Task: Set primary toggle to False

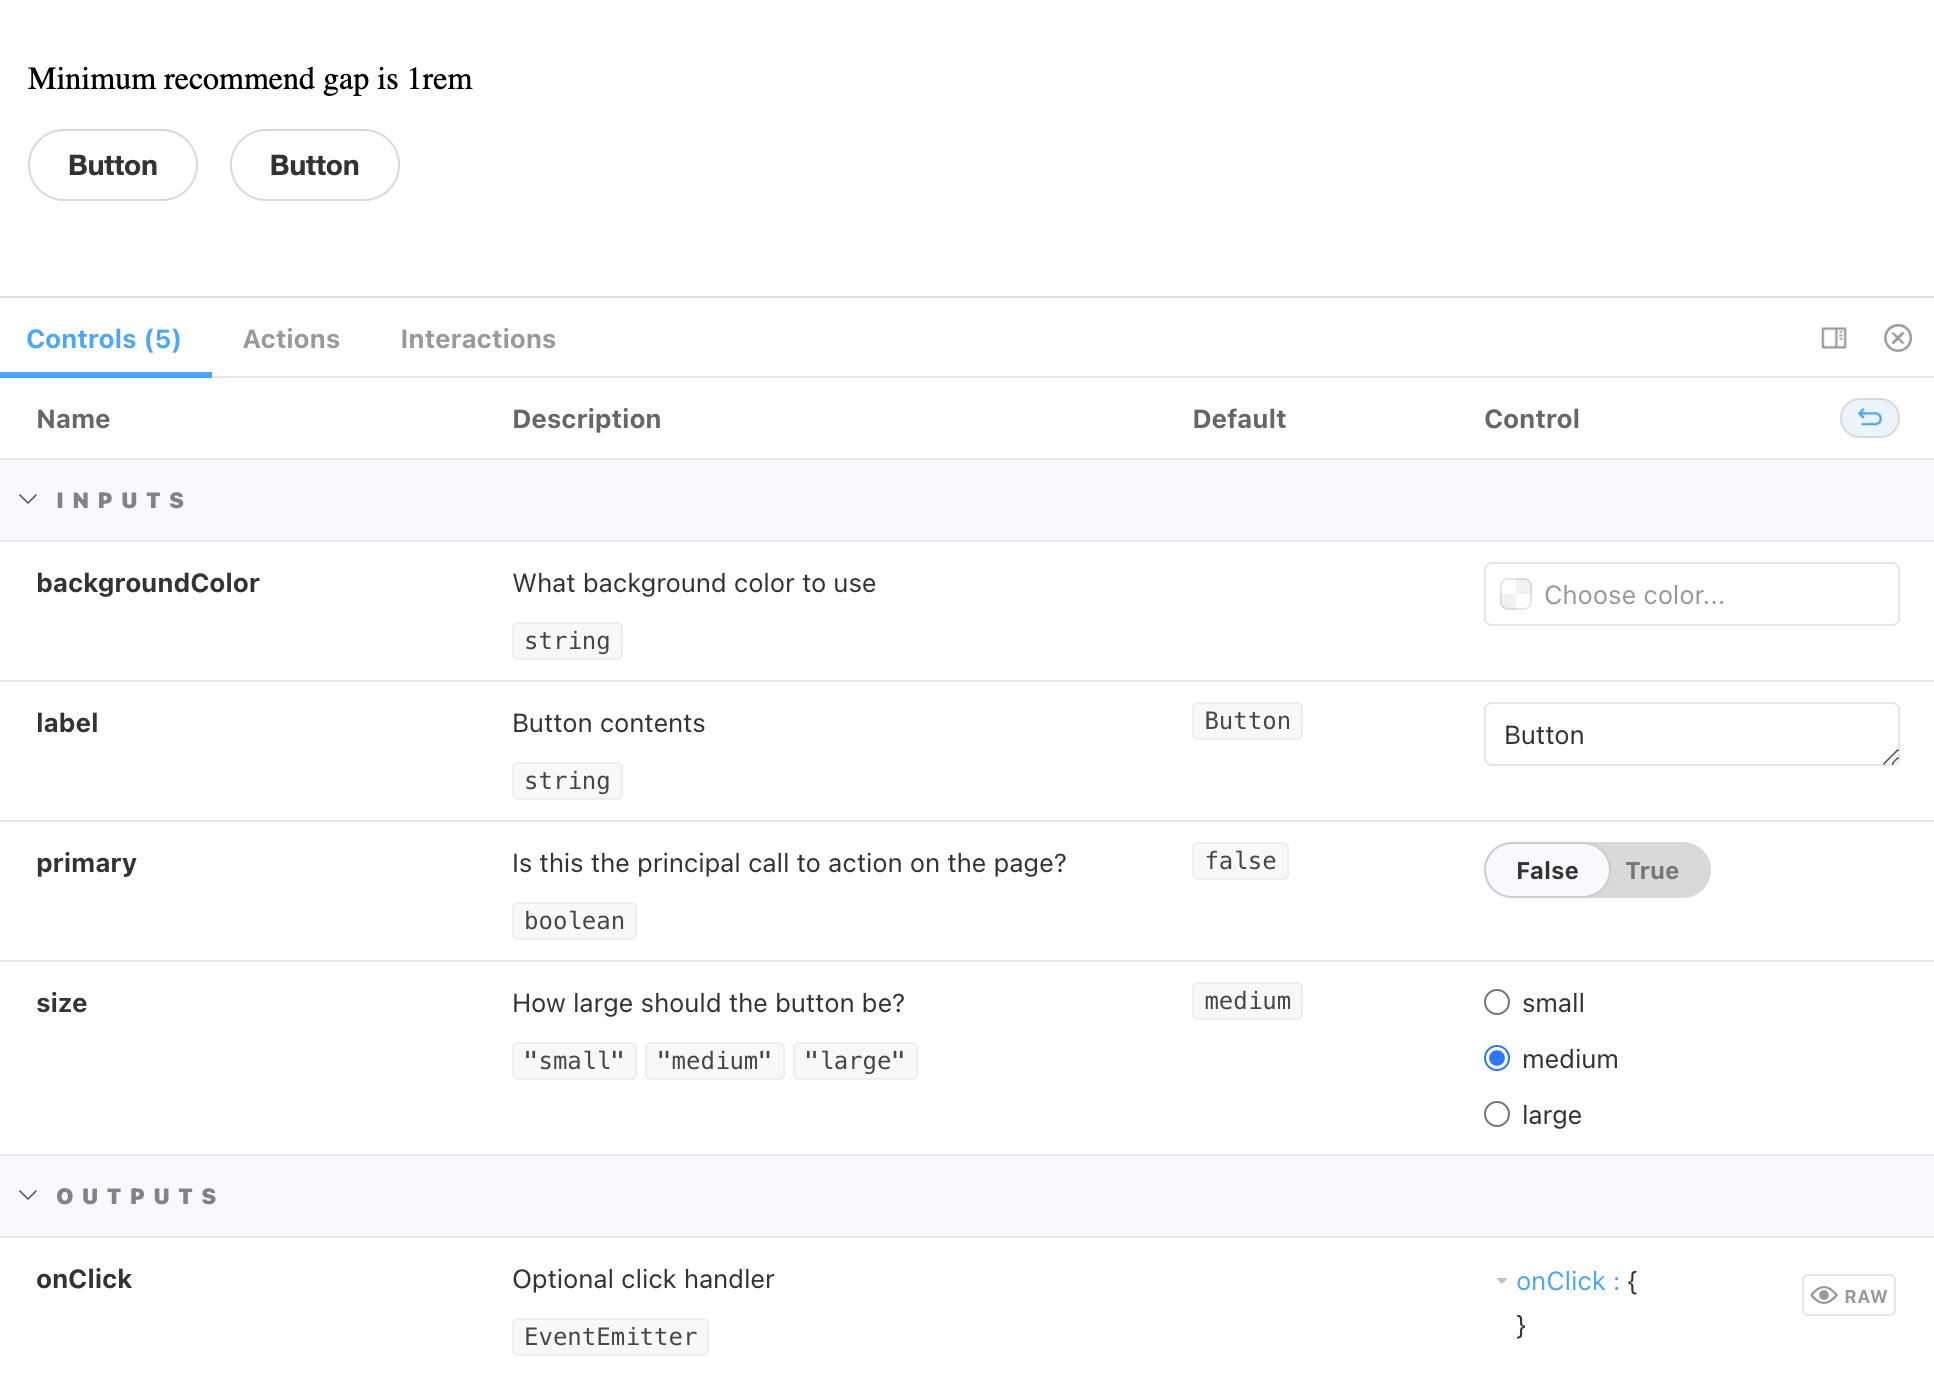Action: [1546, 870]
